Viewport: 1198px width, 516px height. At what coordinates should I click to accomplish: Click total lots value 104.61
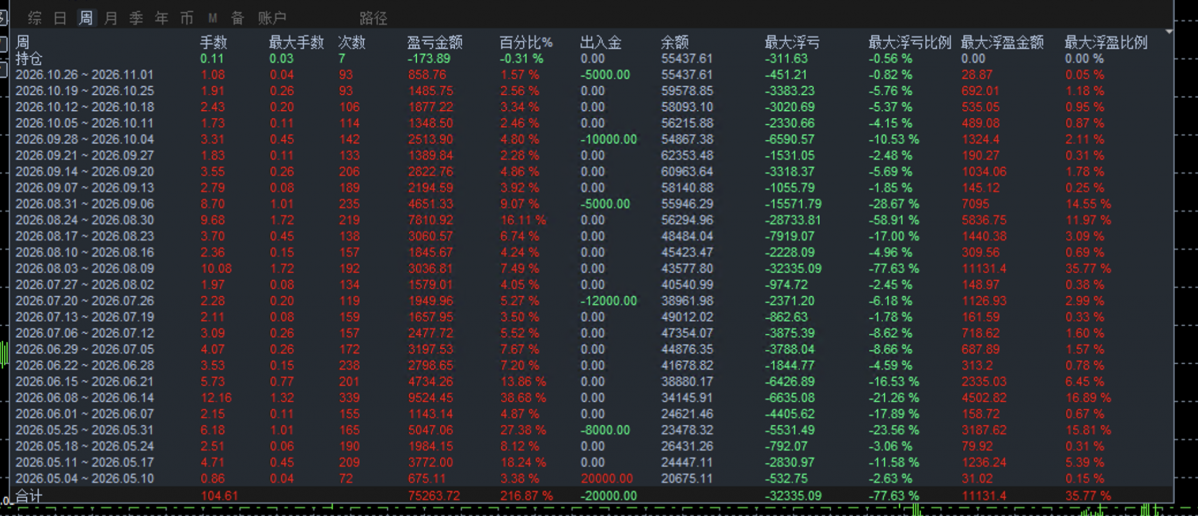tap(219, 496)
